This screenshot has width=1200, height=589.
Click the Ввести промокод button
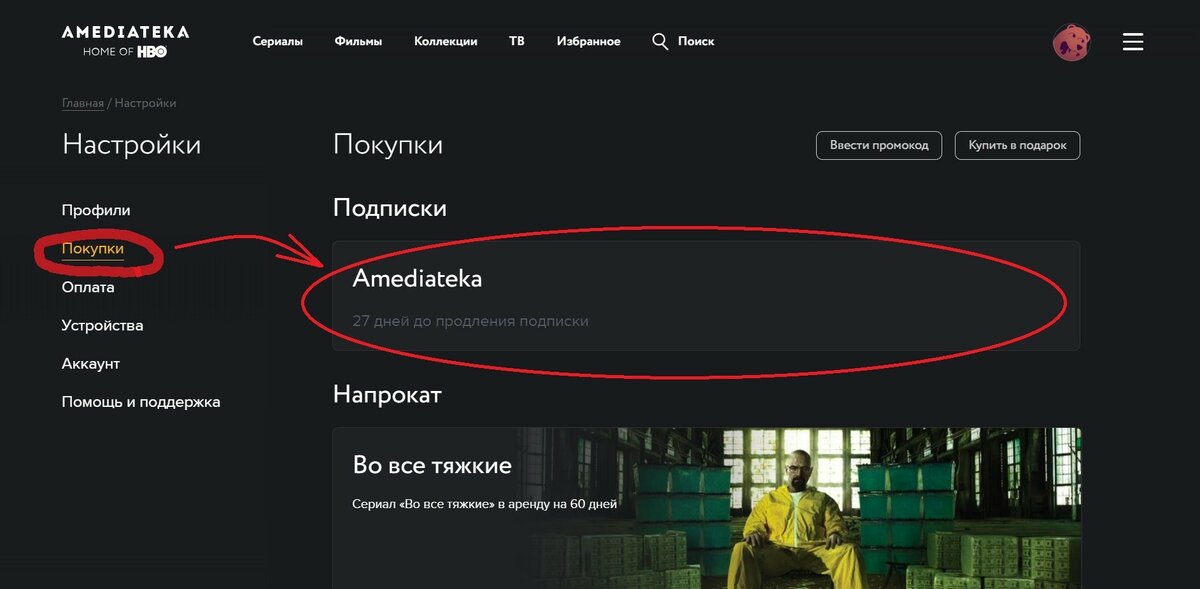(879, 145)
